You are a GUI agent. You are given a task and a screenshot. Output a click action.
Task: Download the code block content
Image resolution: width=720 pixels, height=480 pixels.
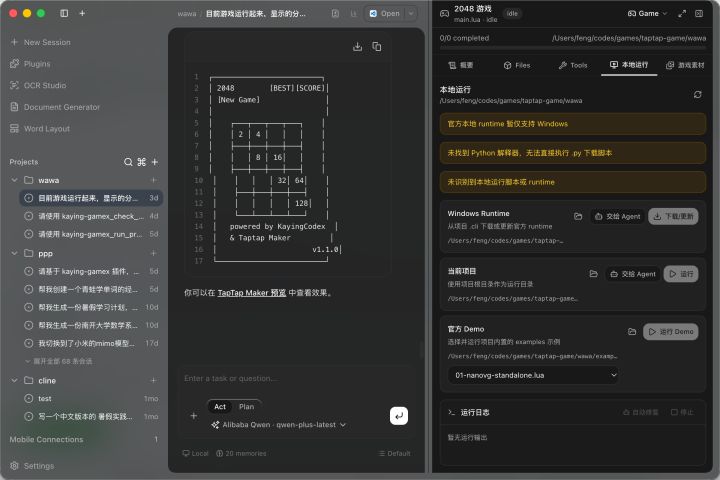[357, 46]
